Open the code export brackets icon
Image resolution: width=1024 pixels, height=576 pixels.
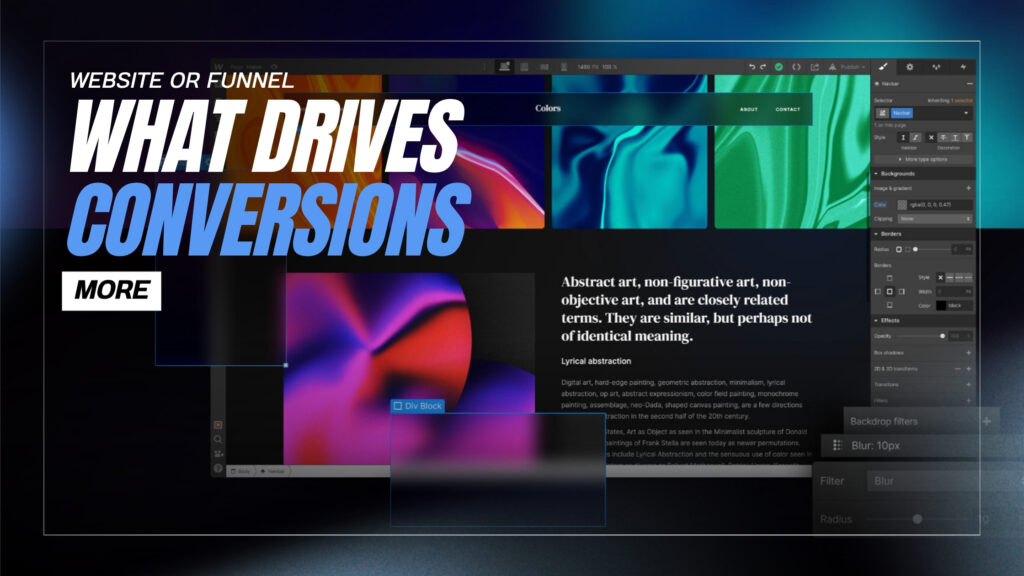click(797, 67)
